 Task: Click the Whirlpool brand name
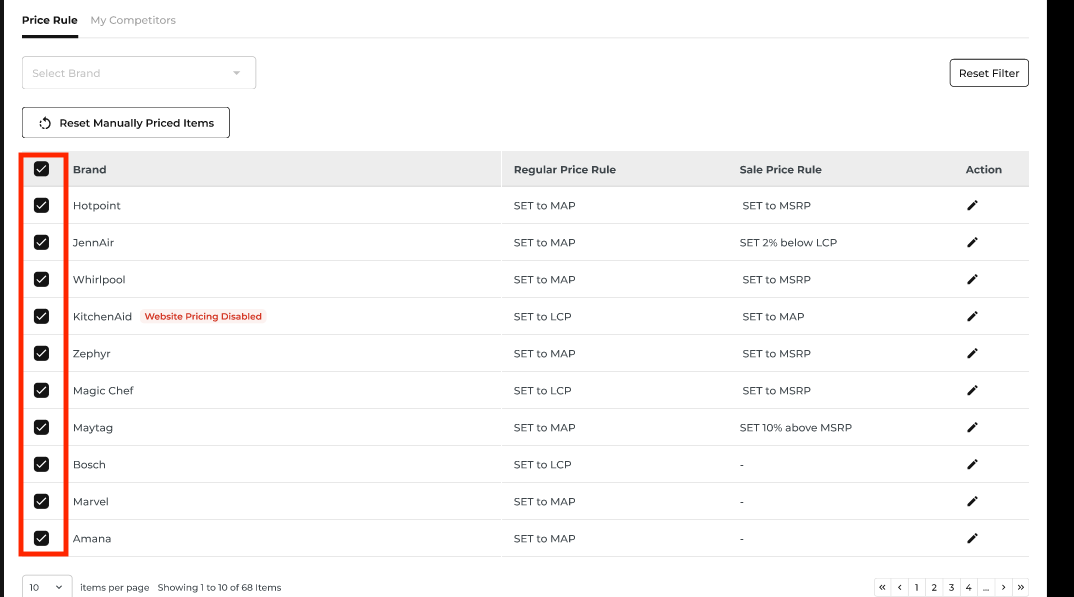(99, 279)
